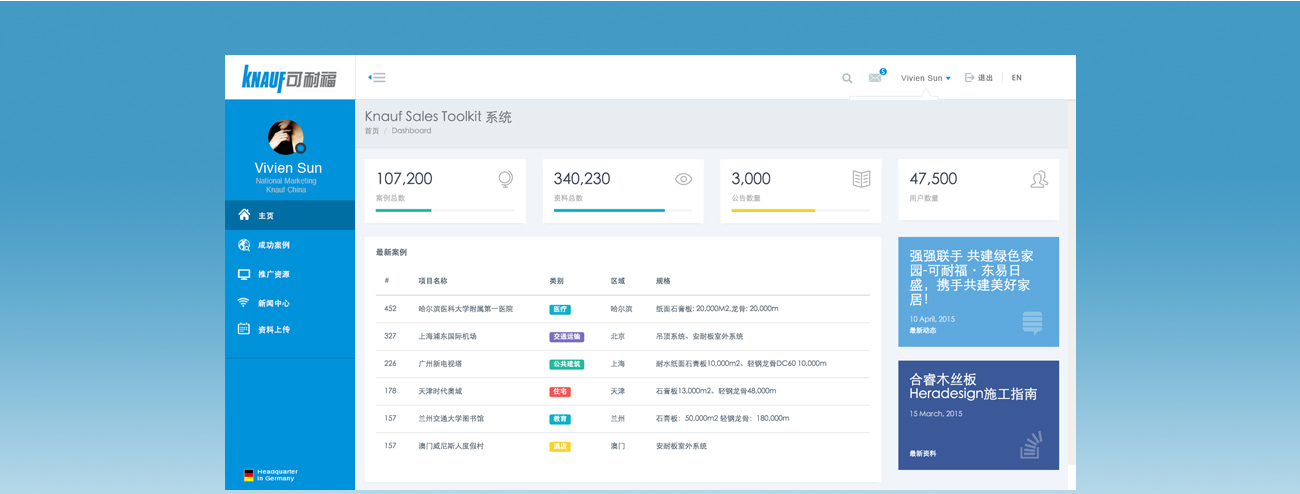Open the 资料上传 menu item

[x=290, y=329]
